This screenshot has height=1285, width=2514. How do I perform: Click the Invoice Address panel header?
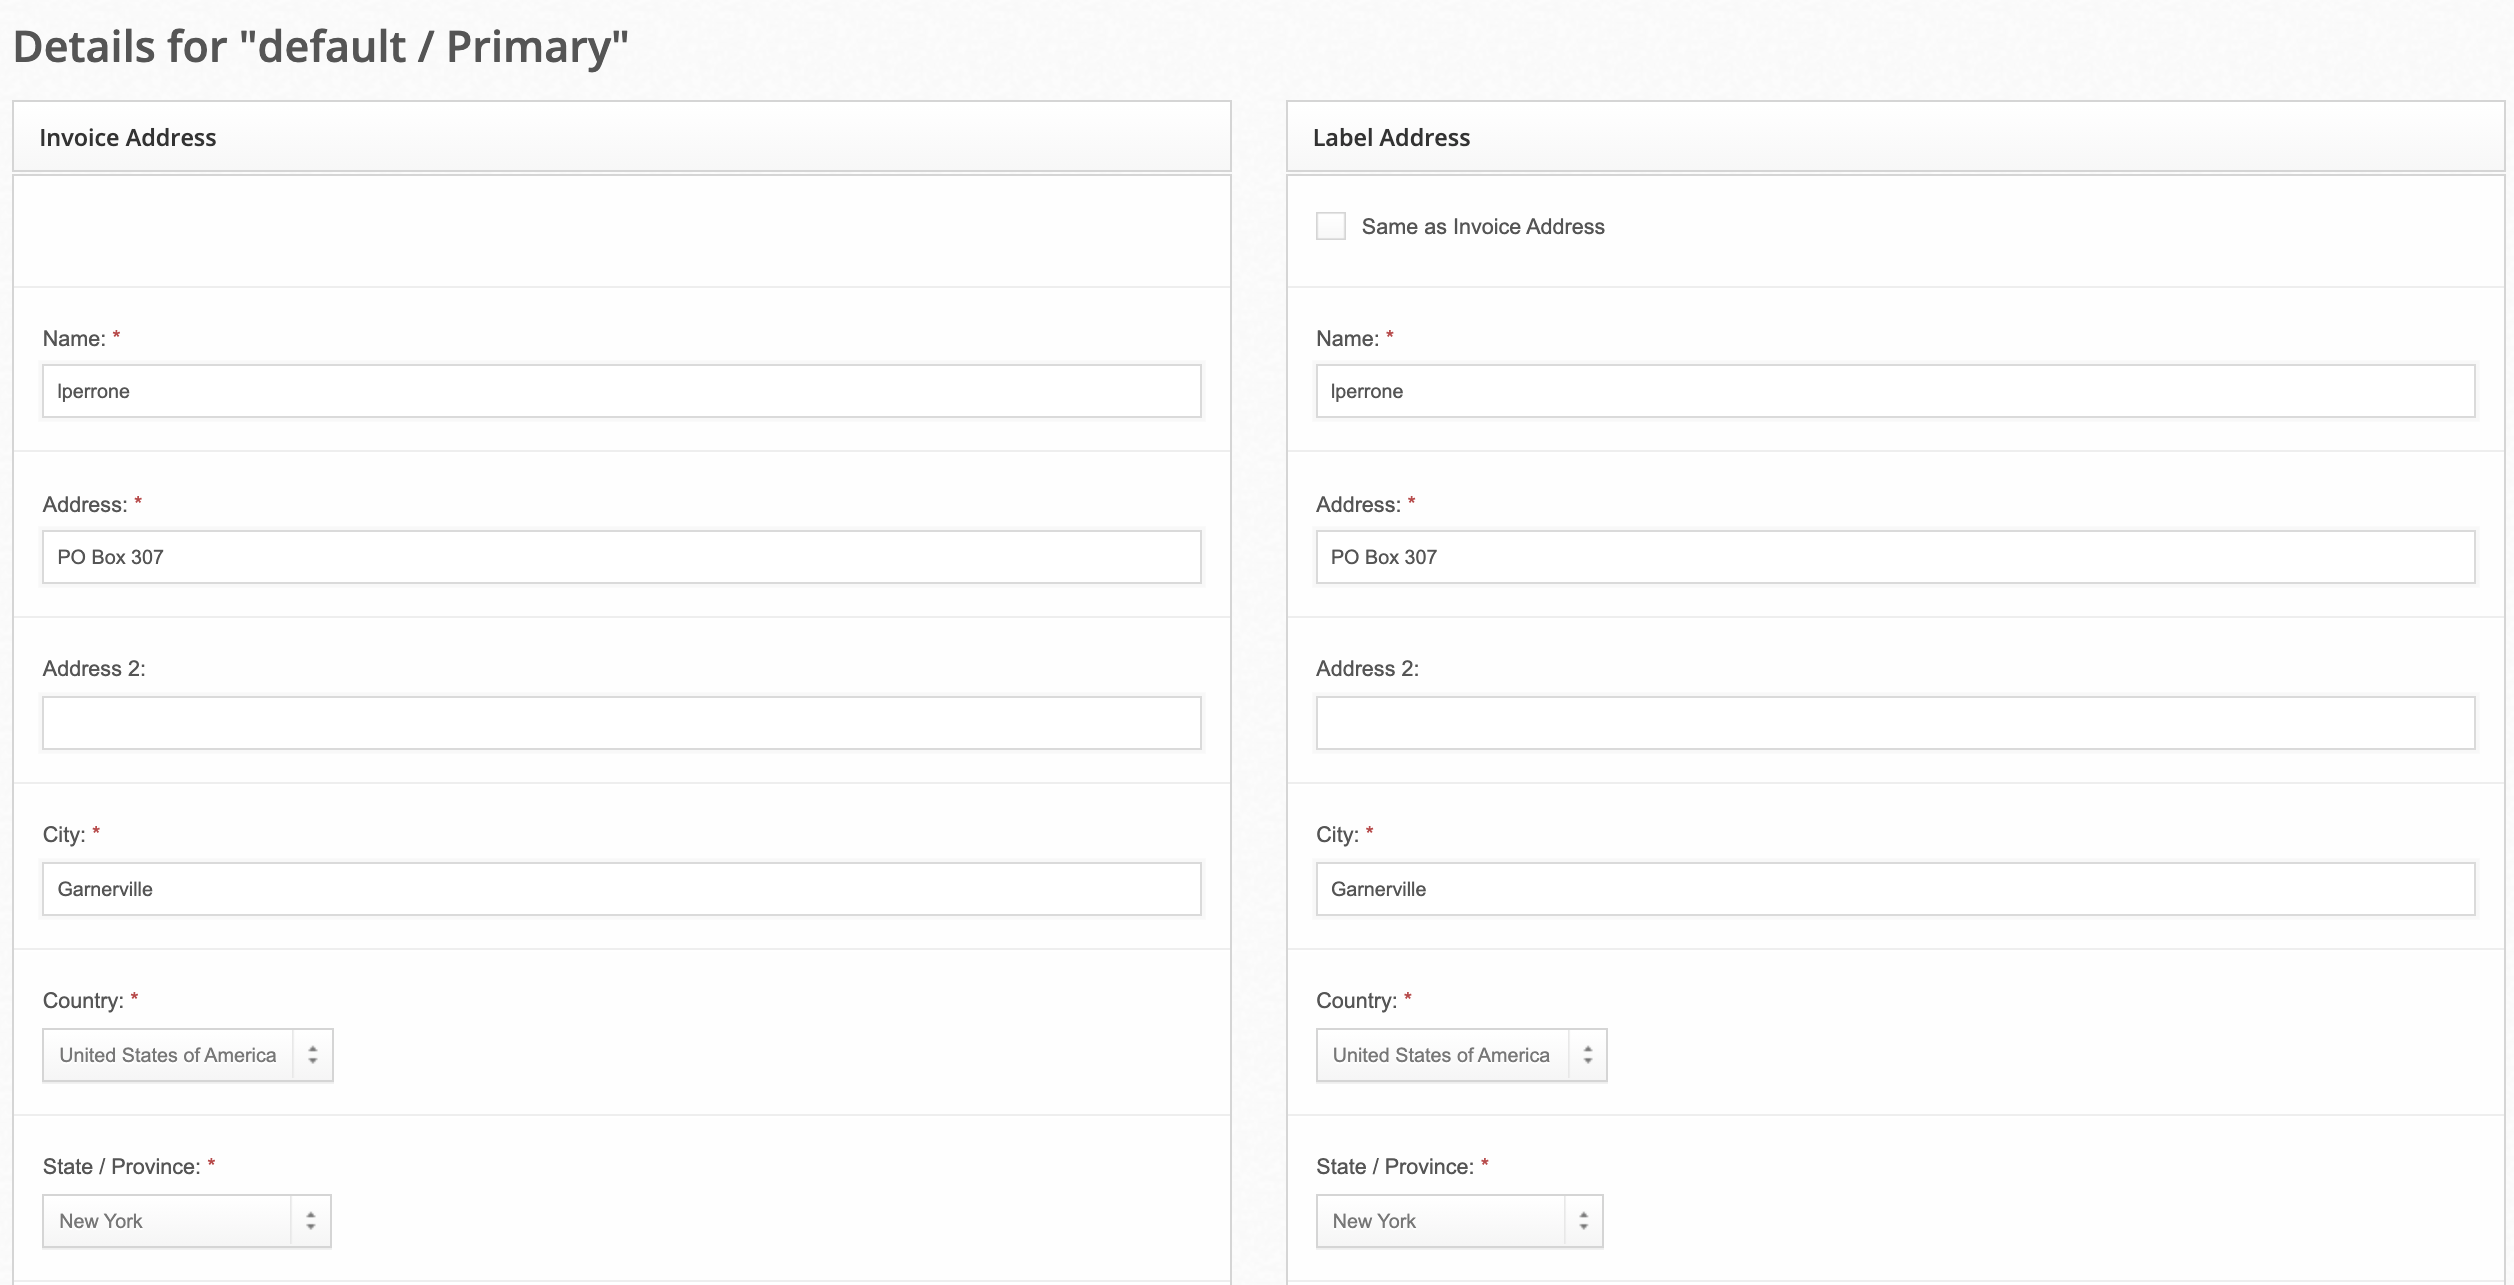coord(621,137)
